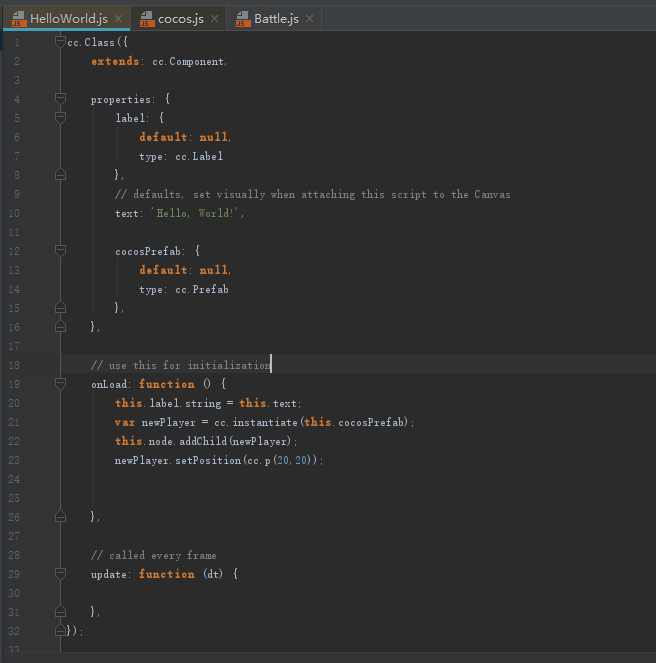Click the cocos.js tab's JS file icon
656x663 pixels.
145,19
